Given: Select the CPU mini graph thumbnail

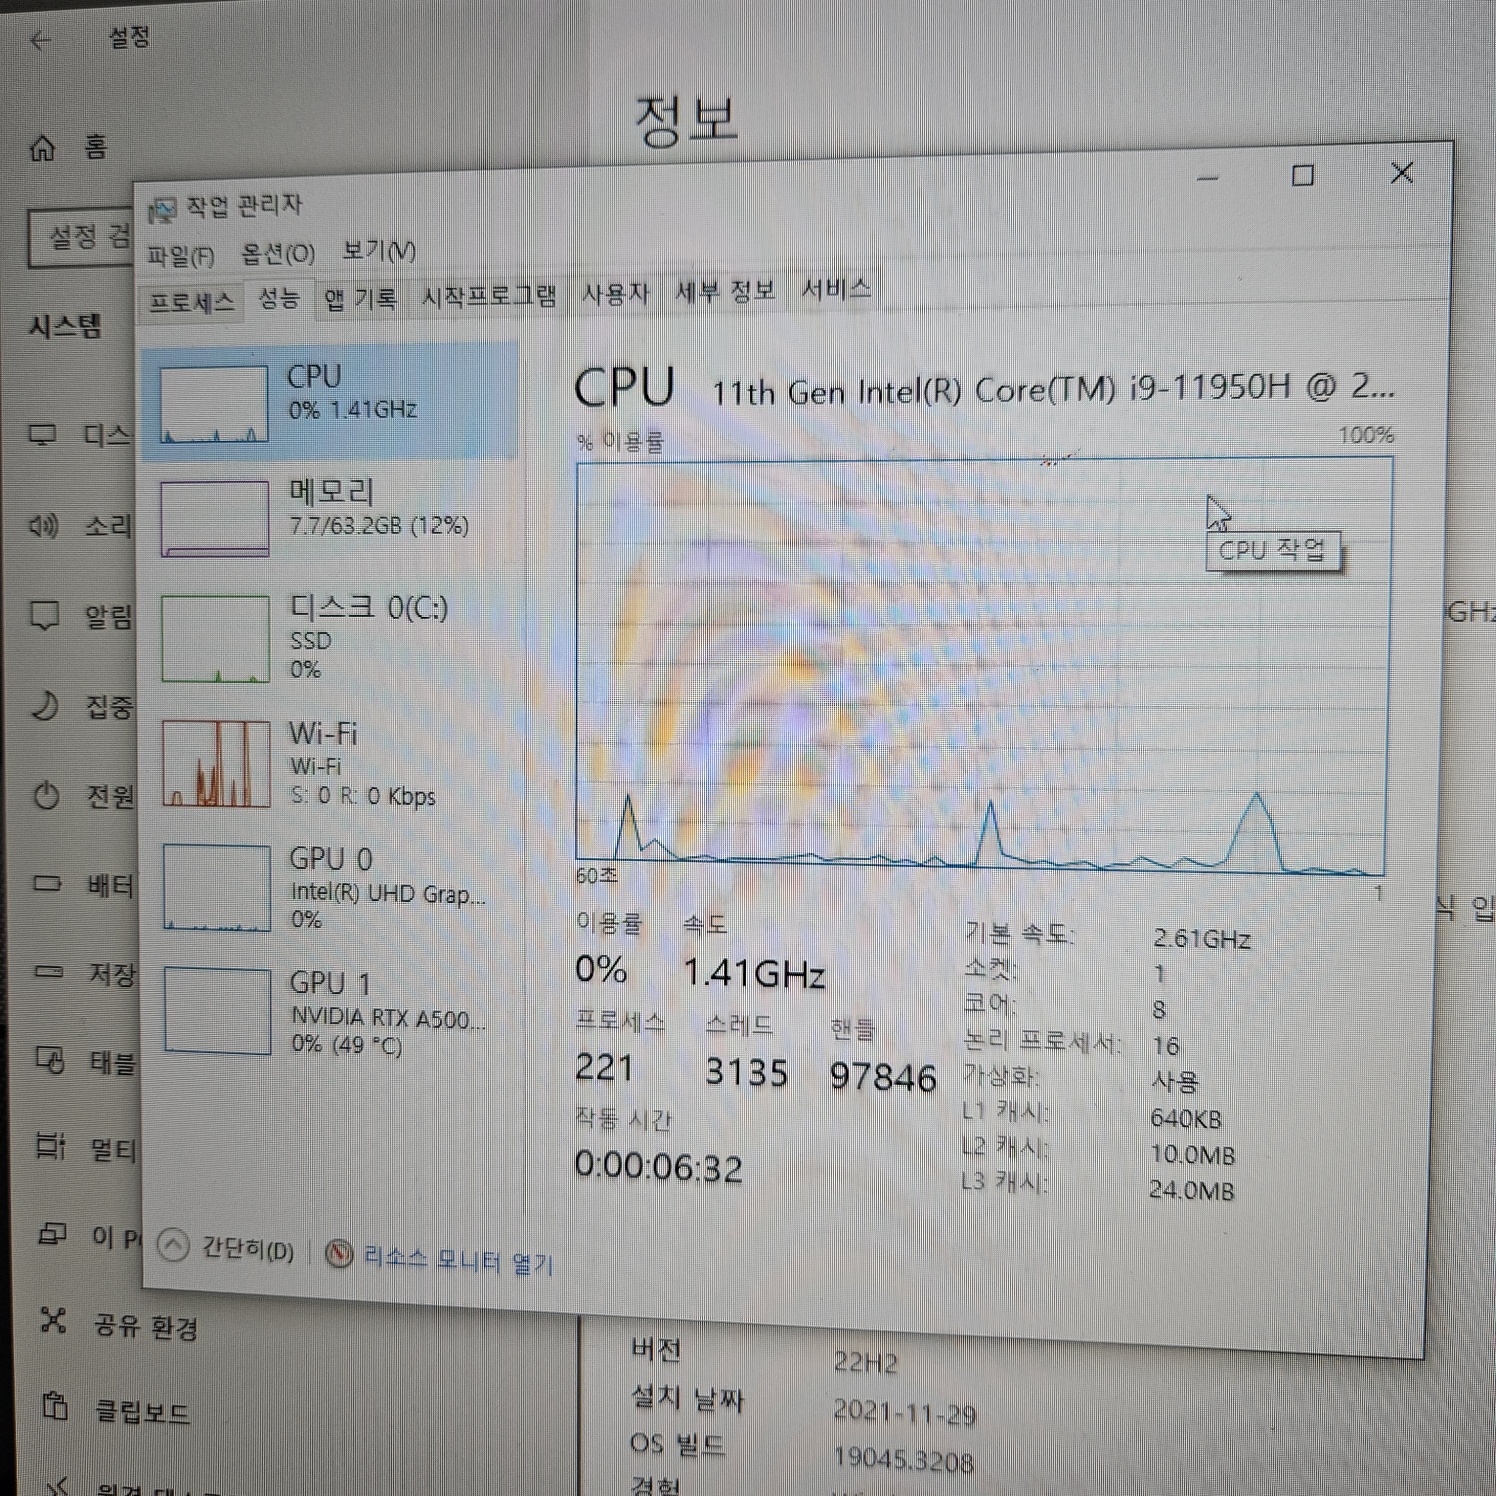Looking at the screenshot, I should [x=214, y=404].
